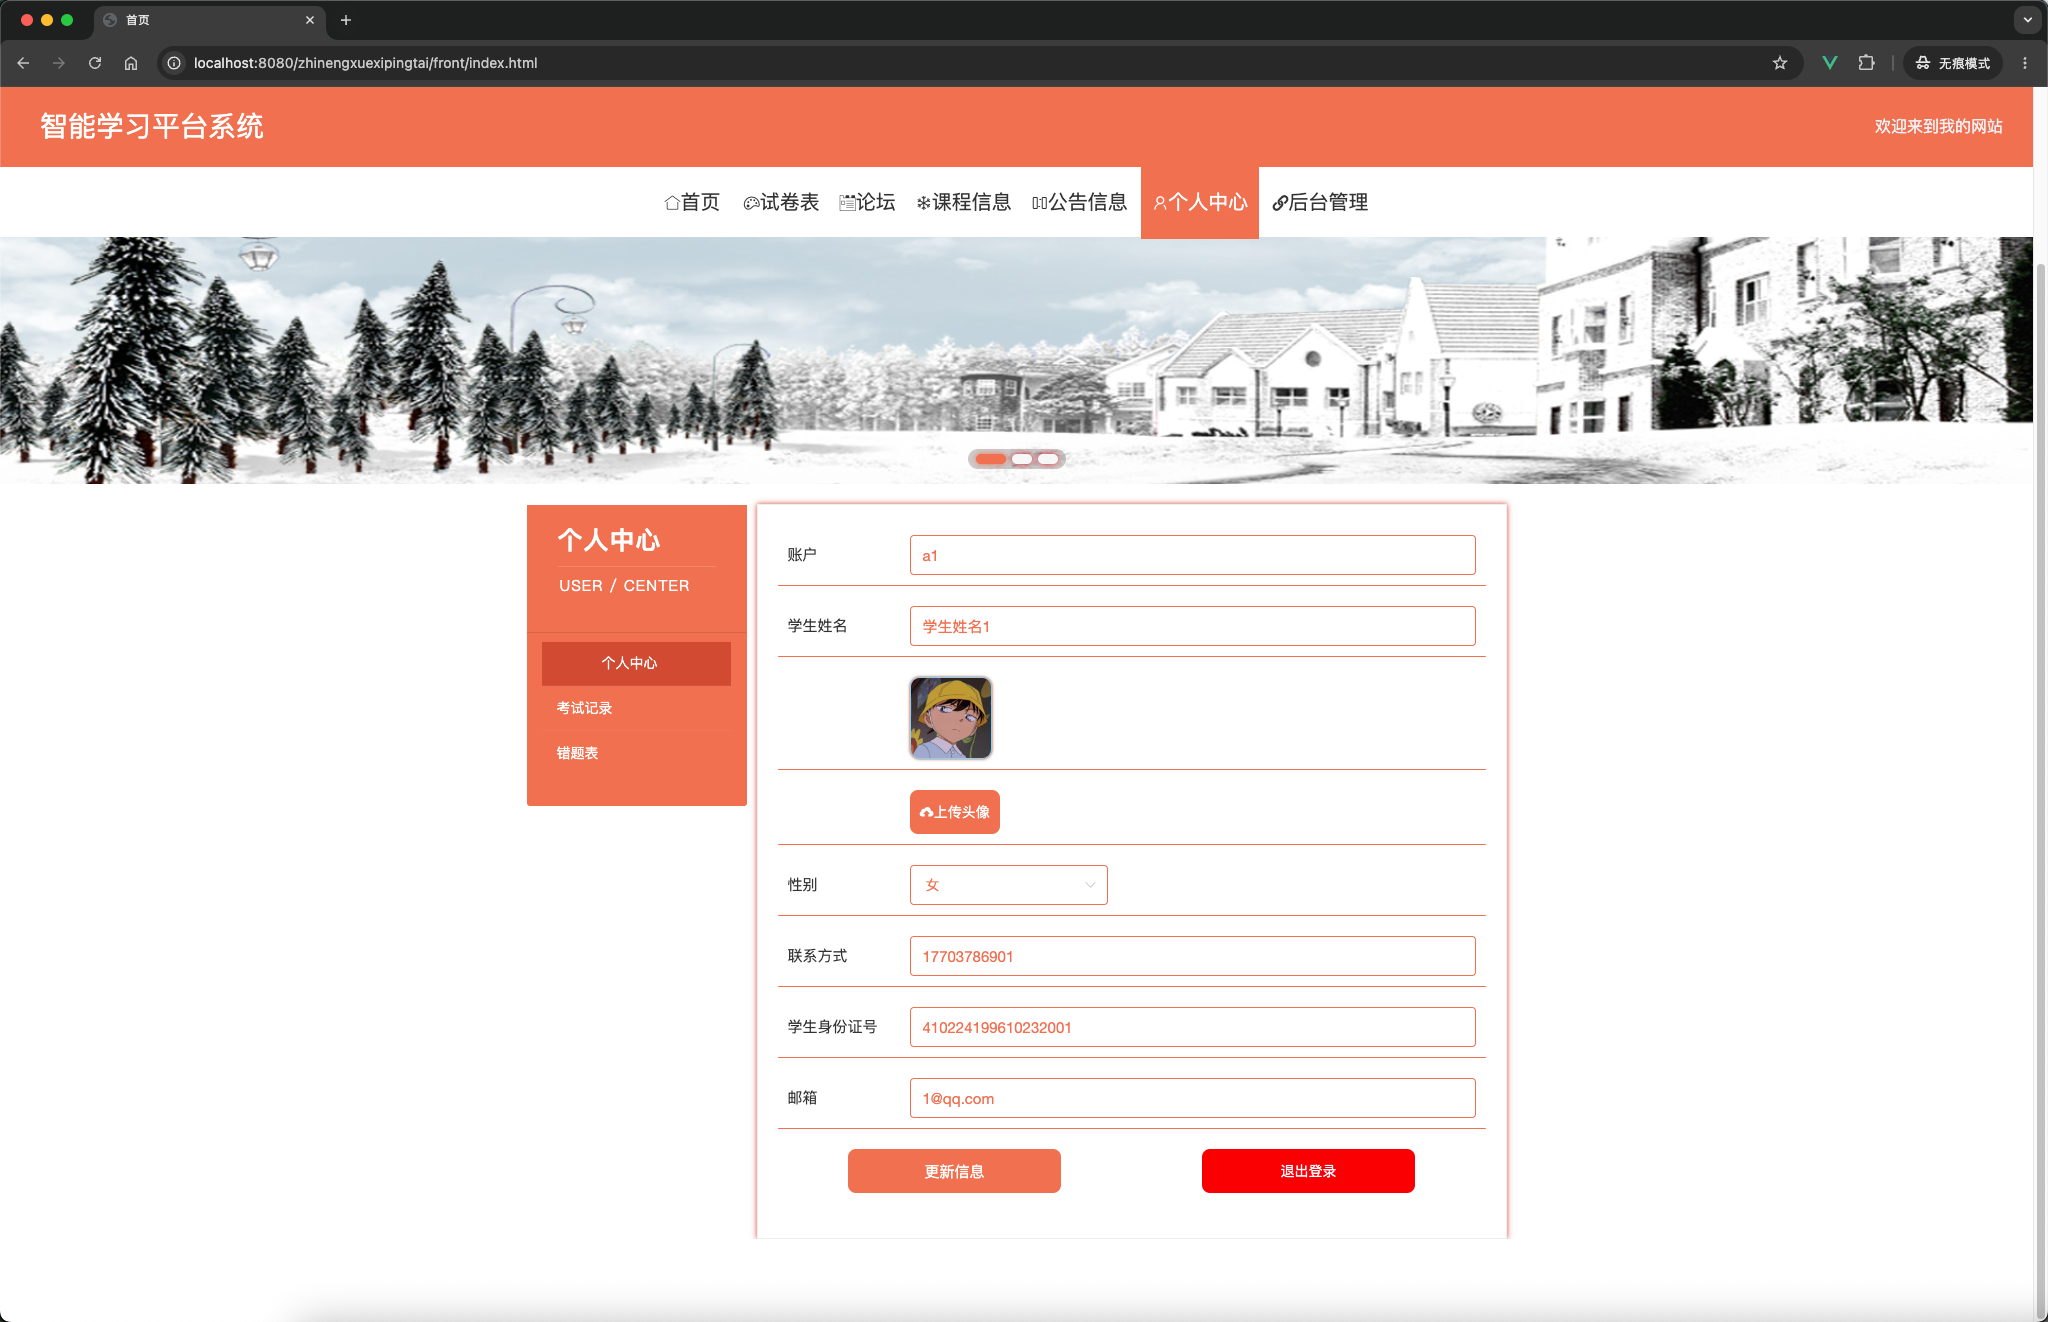Click the 邮箱 email input field

[1192, 1098]
